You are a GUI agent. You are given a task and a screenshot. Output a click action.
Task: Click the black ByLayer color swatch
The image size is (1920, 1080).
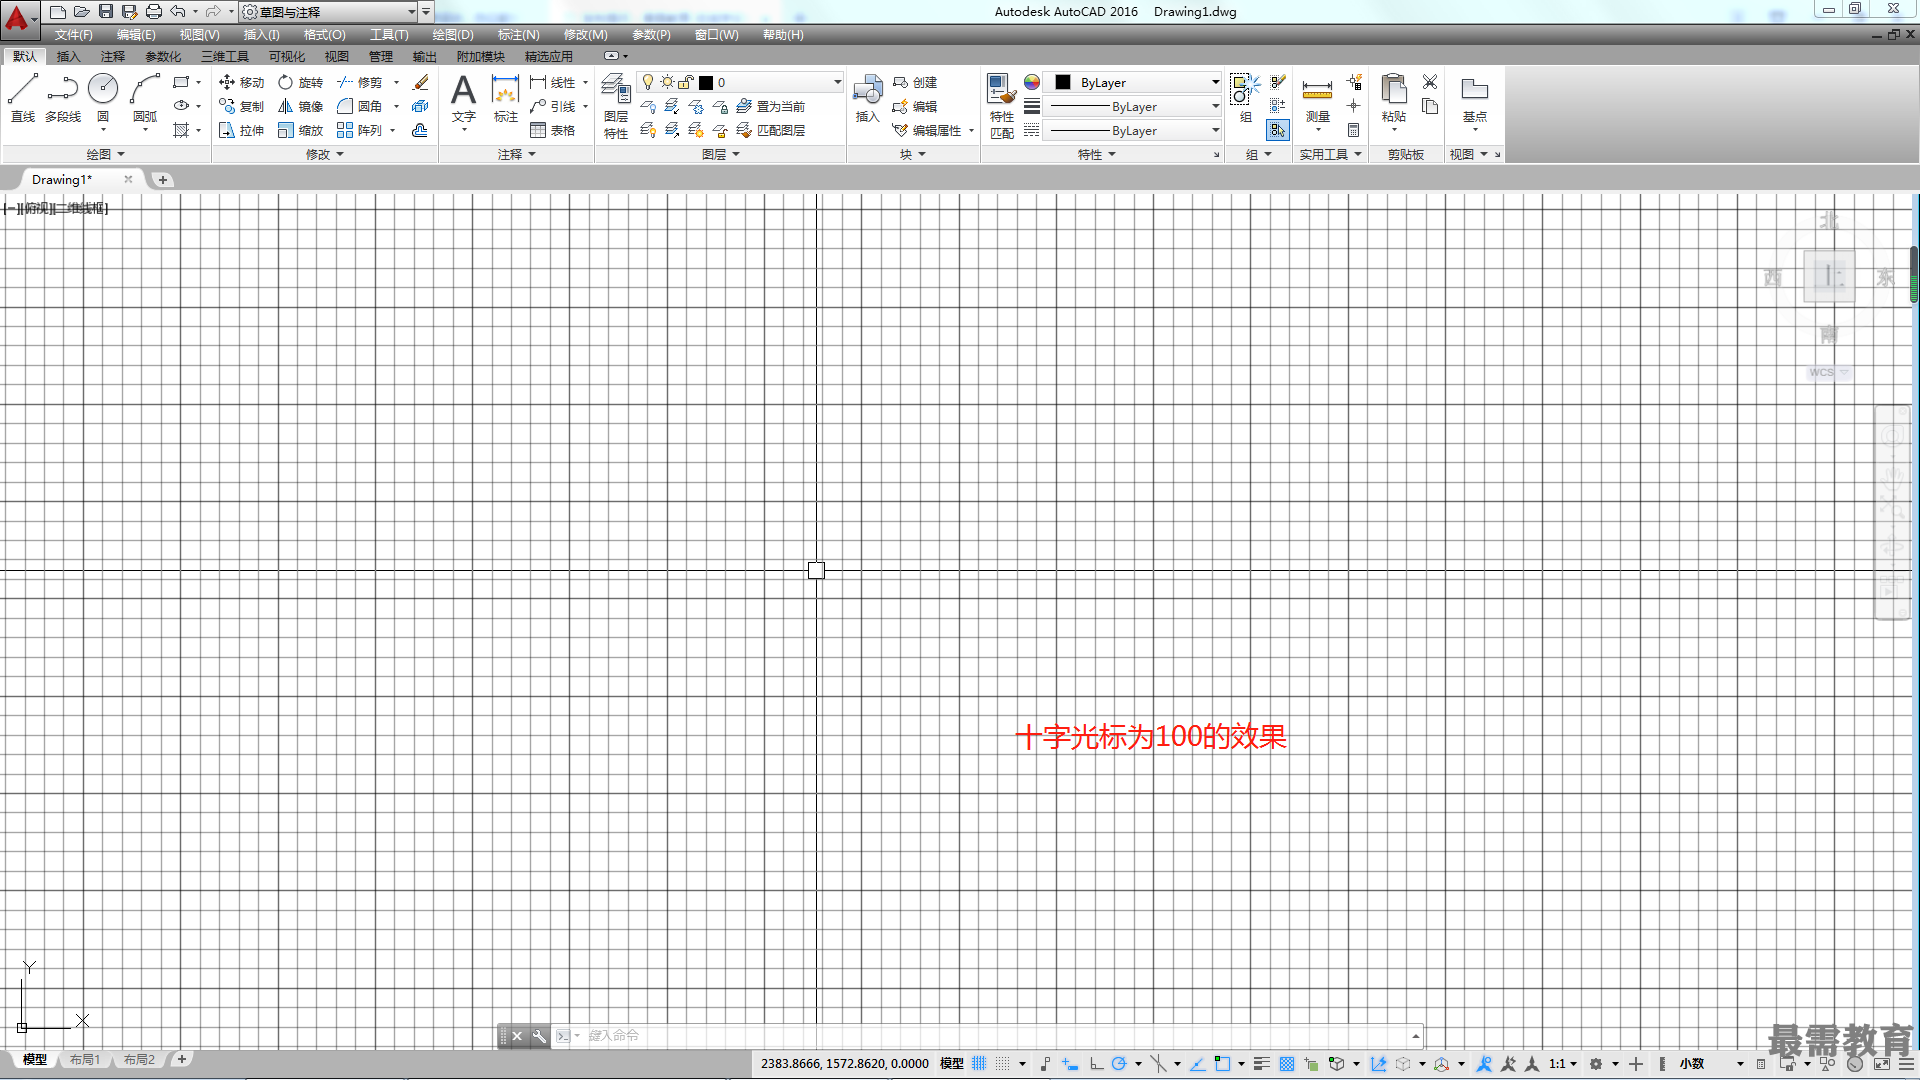[1063, 82]
